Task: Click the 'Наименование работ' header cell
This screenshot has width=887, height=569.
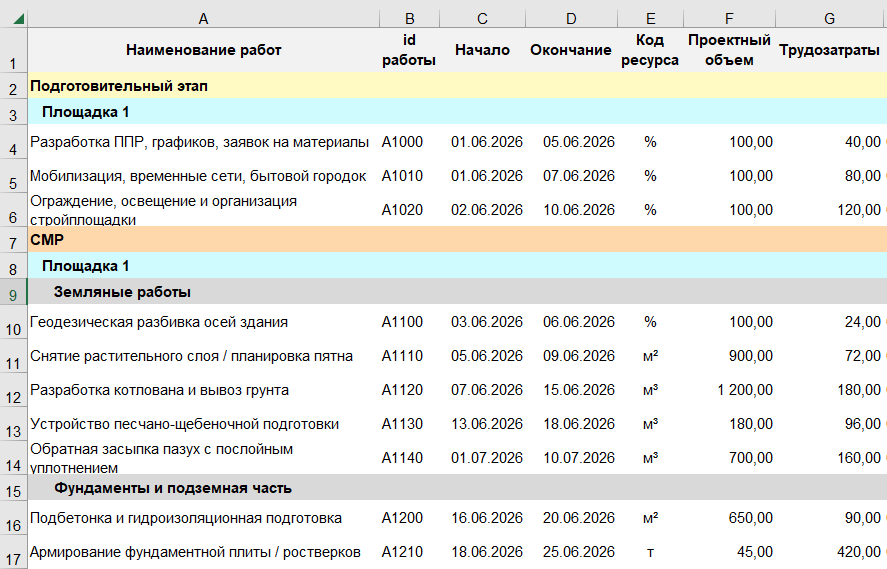Action: click(x=204, y=50)
